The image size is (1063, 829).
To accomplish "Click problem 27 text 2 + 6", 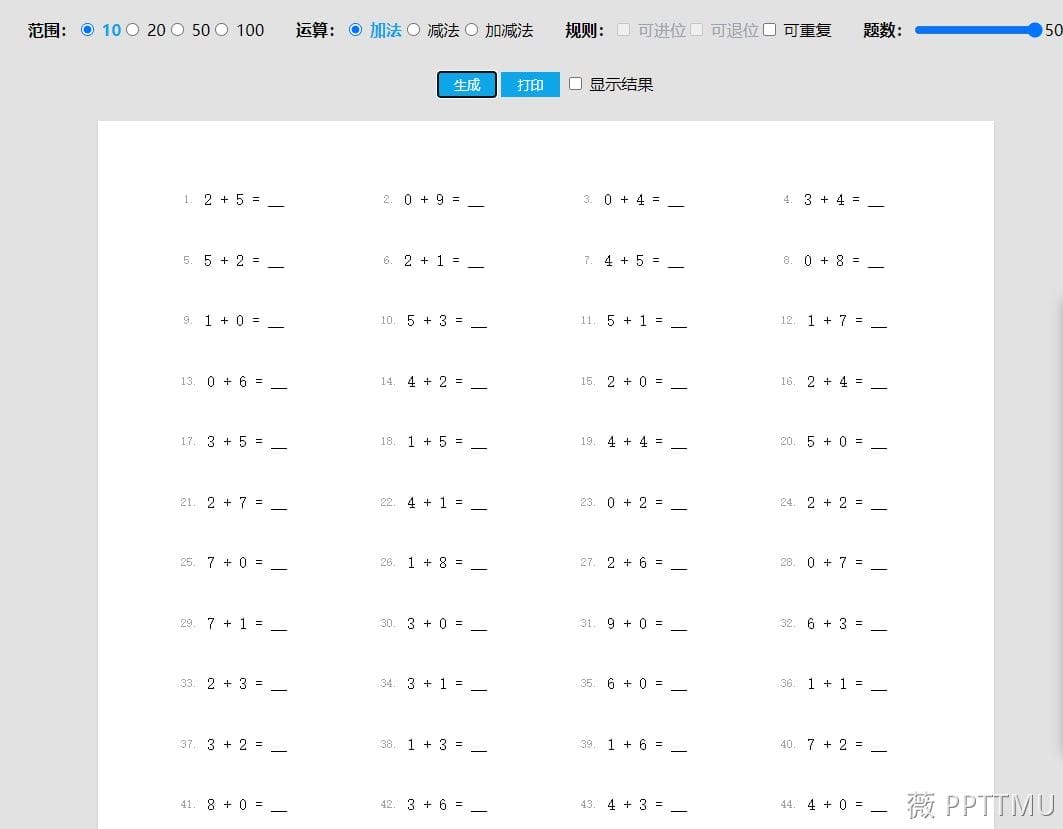I will pyautogui.click(x=626, y=563).
